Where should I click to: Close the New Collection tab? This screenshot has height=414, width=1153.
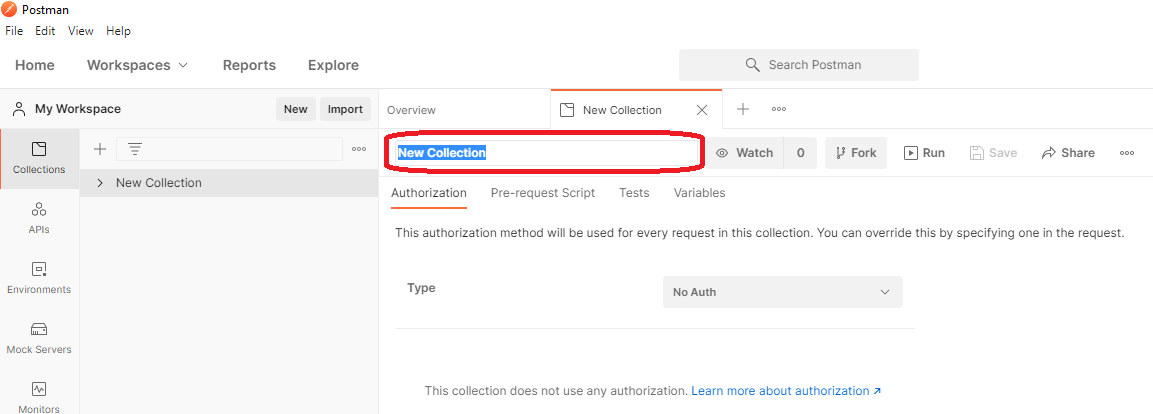pos(702,110)
